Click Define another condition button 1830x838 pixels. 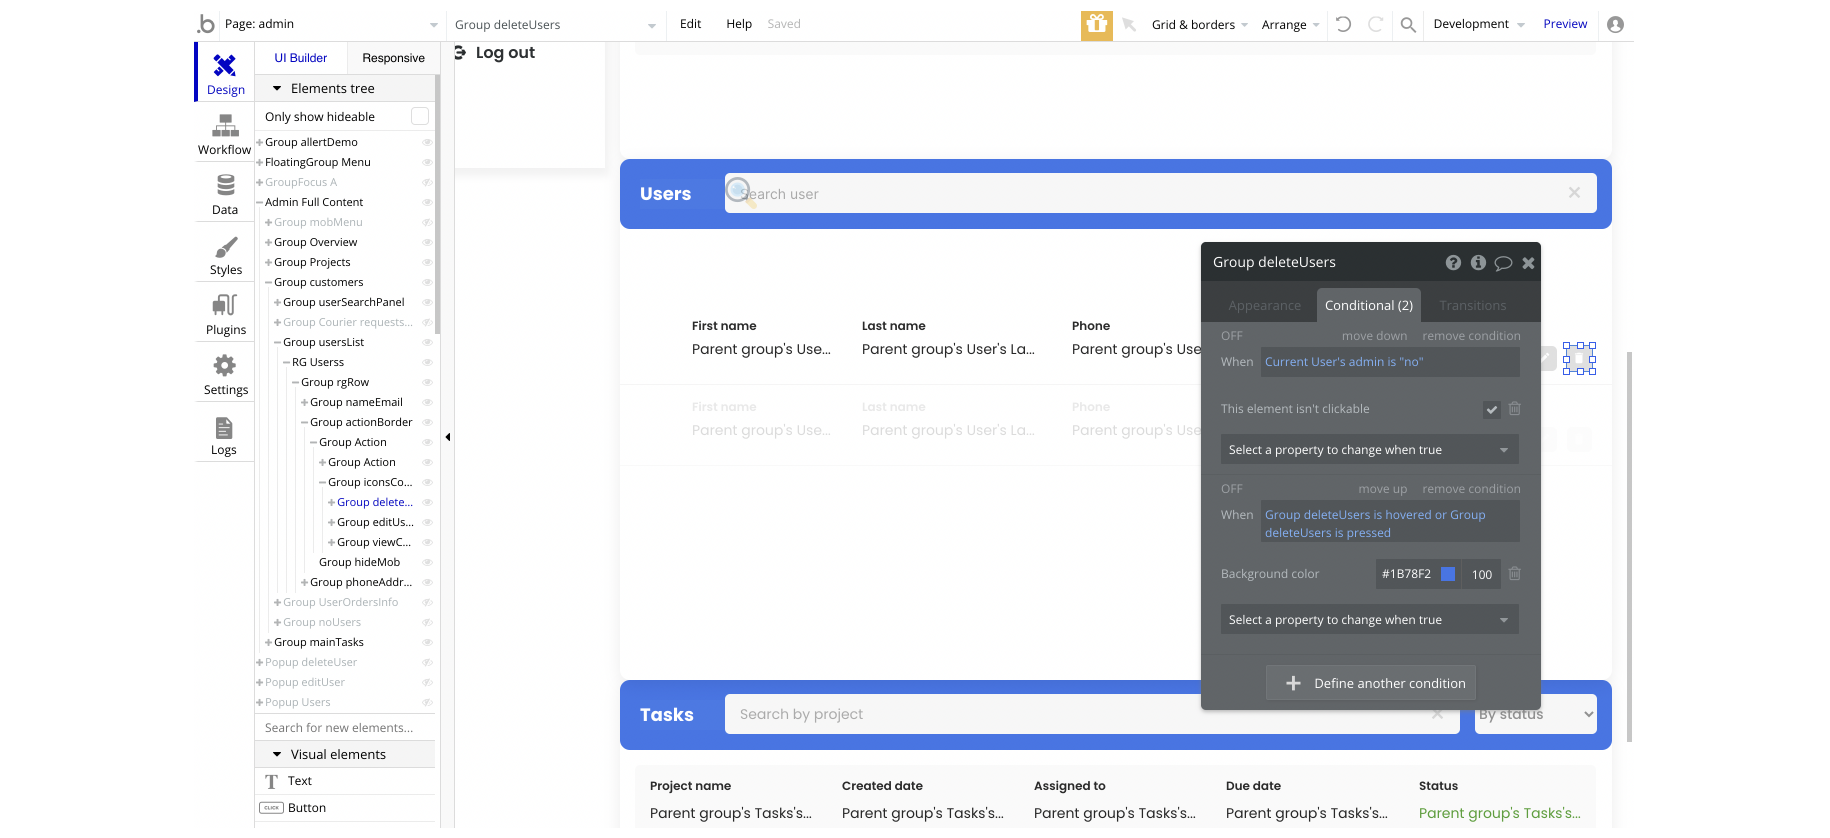pyautogui.click(x=1370, y=683)
